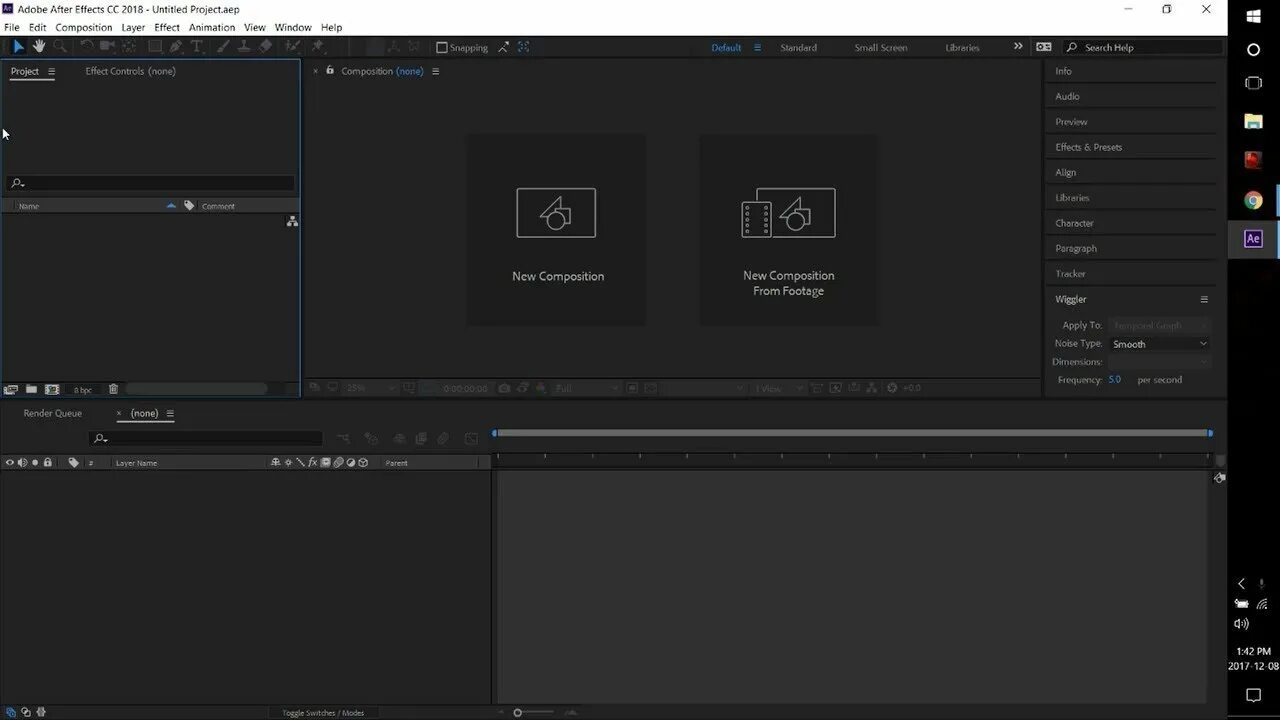
Task: Open the timeline (none) panel menu
Action: [x=170, y=413]
